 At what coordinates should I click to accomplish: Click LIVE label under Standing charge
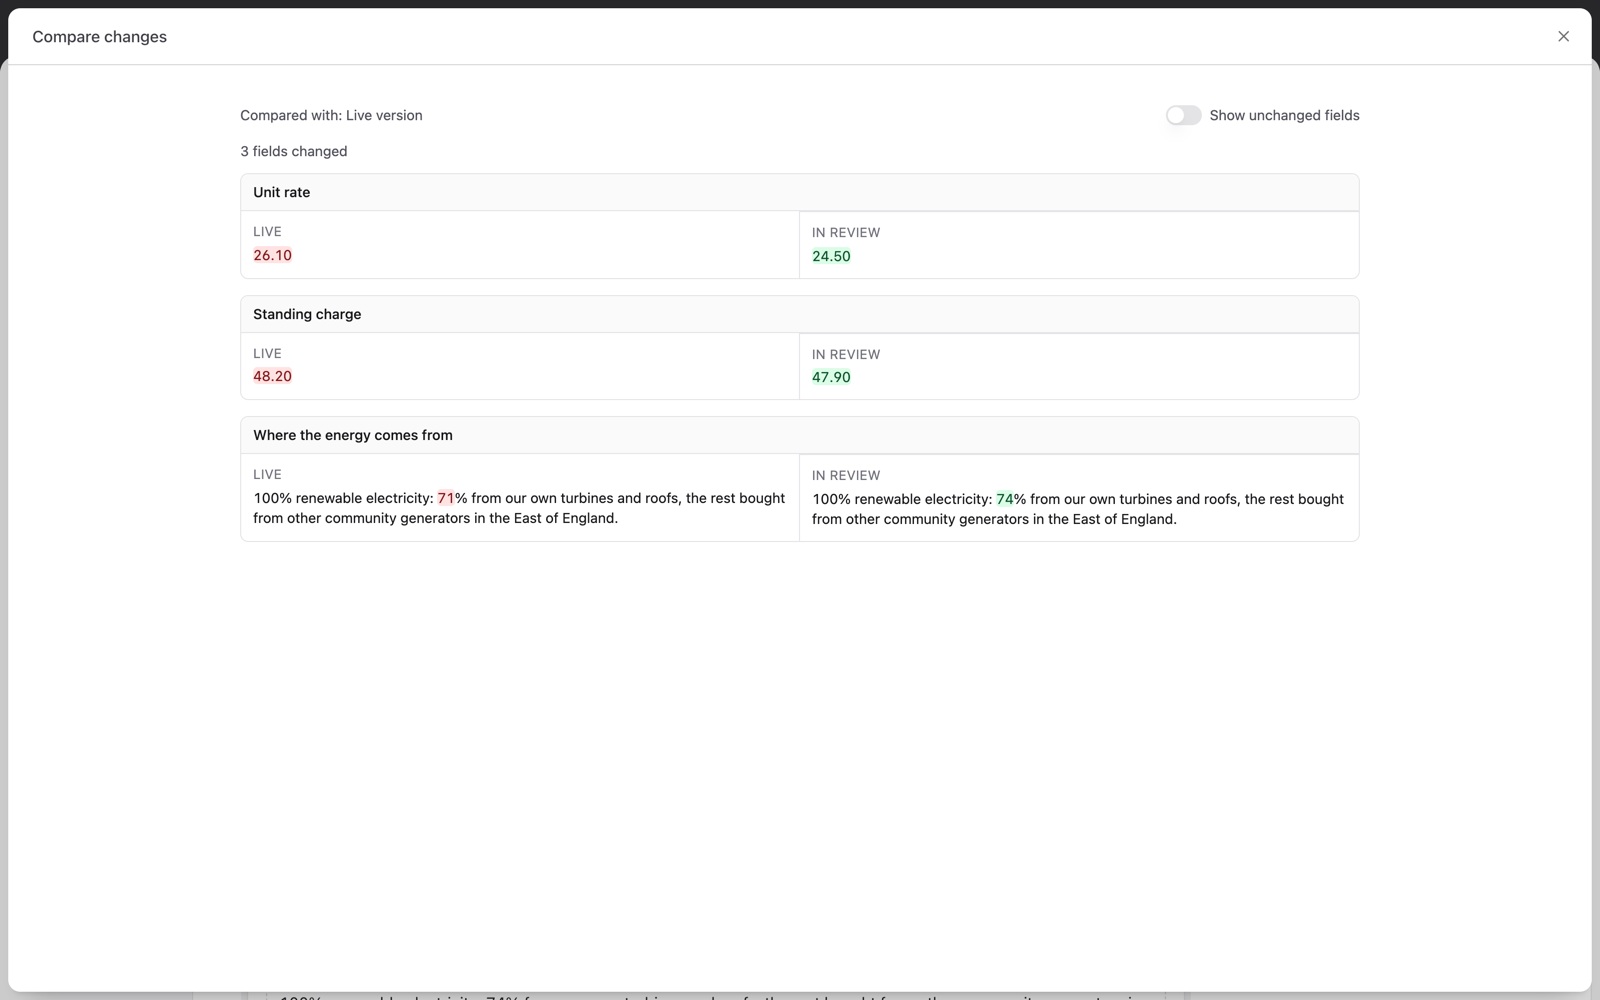(267, 353)
